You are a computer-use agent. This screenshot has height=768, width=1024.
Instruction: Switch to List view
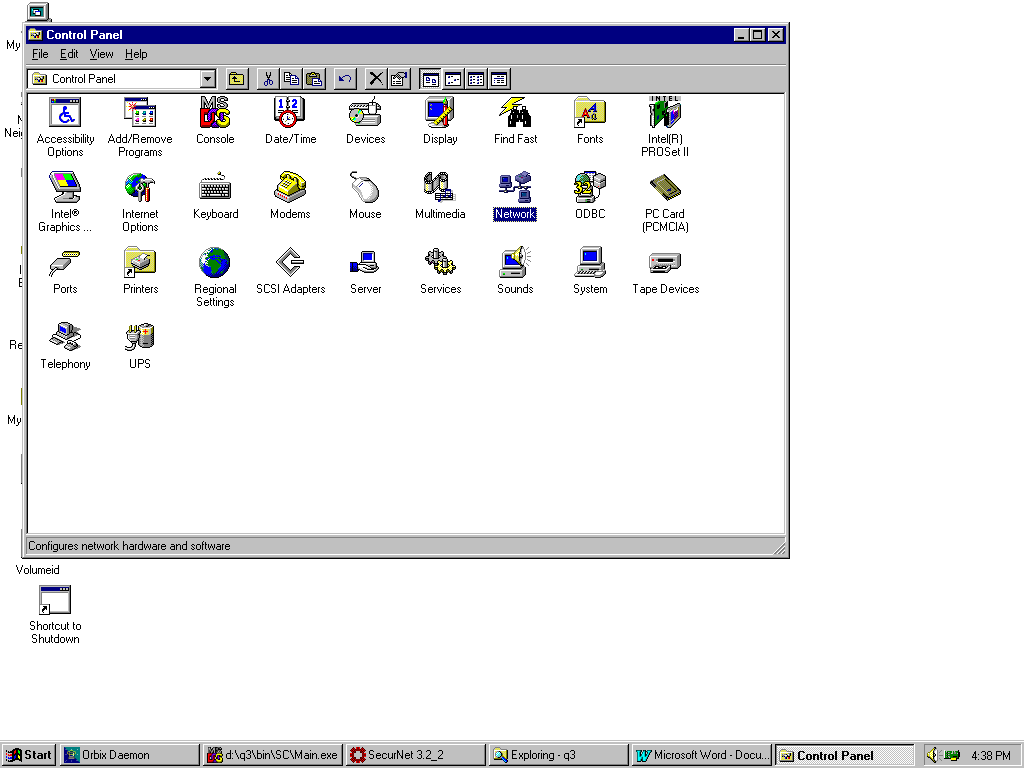click(476, 79)
